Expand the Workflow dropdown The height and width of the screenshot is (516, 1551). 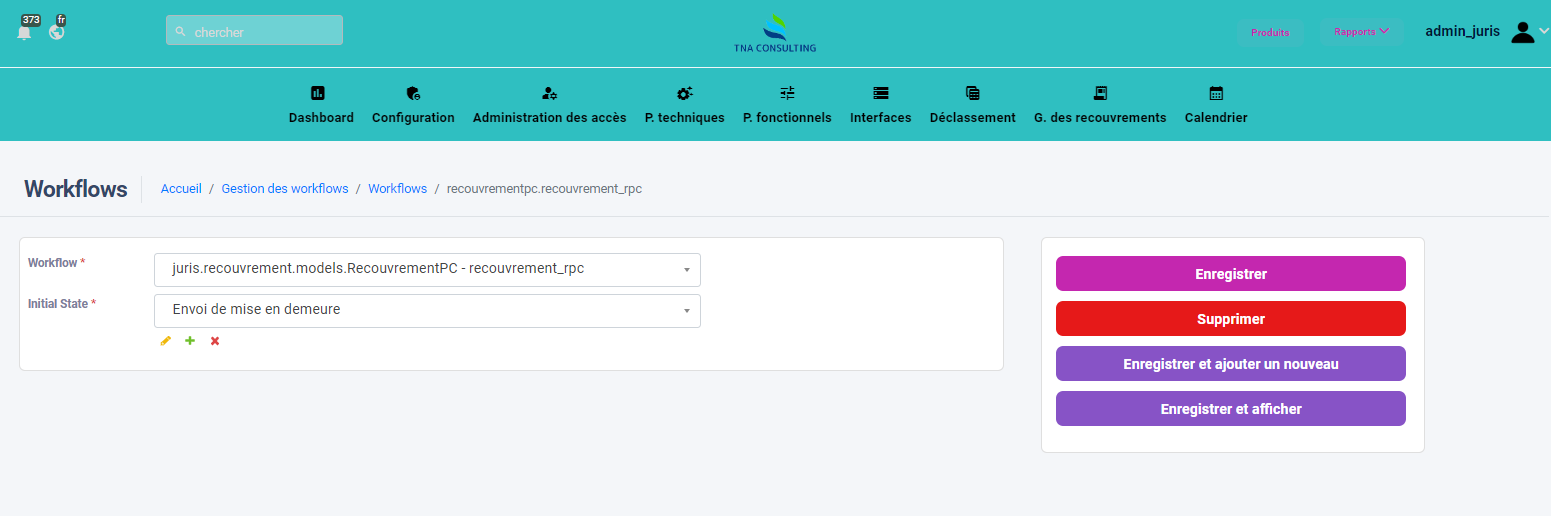click(427, 269)
